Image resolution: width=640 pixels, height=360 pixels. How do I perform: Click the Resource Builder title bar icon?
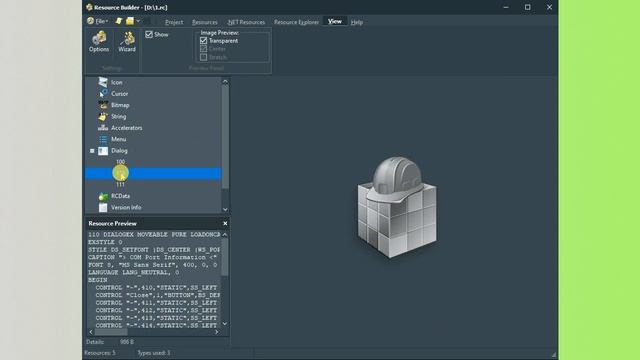(89, 7)
